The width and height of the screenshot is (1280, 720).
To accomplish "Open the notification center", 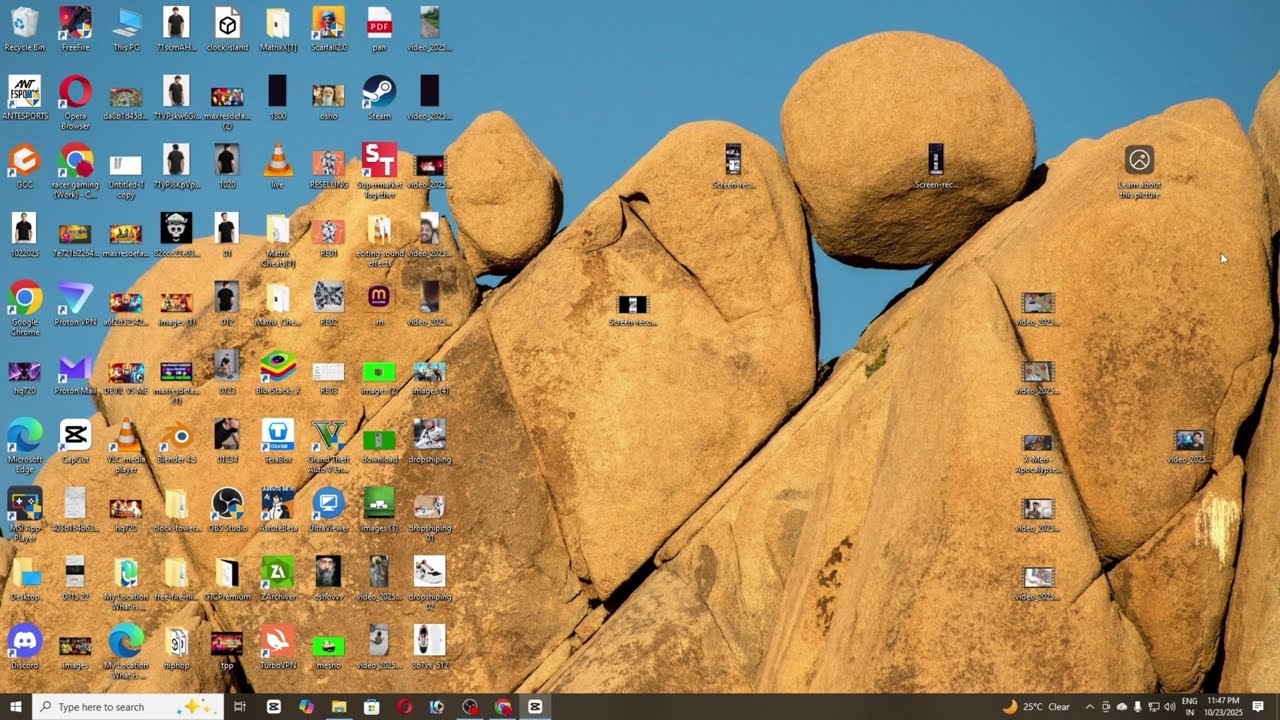I will point(1258,707).
